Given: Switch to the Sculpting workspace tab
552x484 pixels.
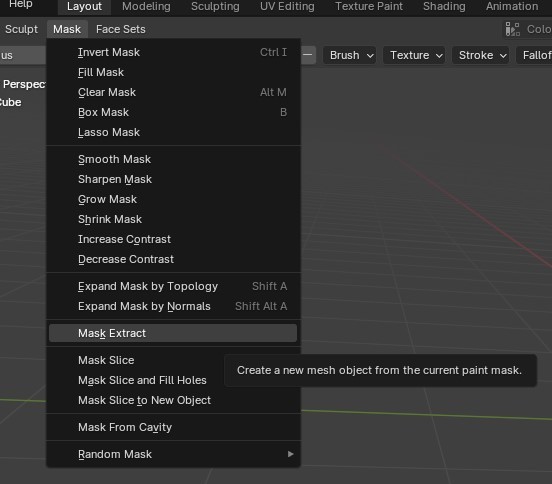Looking at the screenshot, I should click(x=215, y=6).
